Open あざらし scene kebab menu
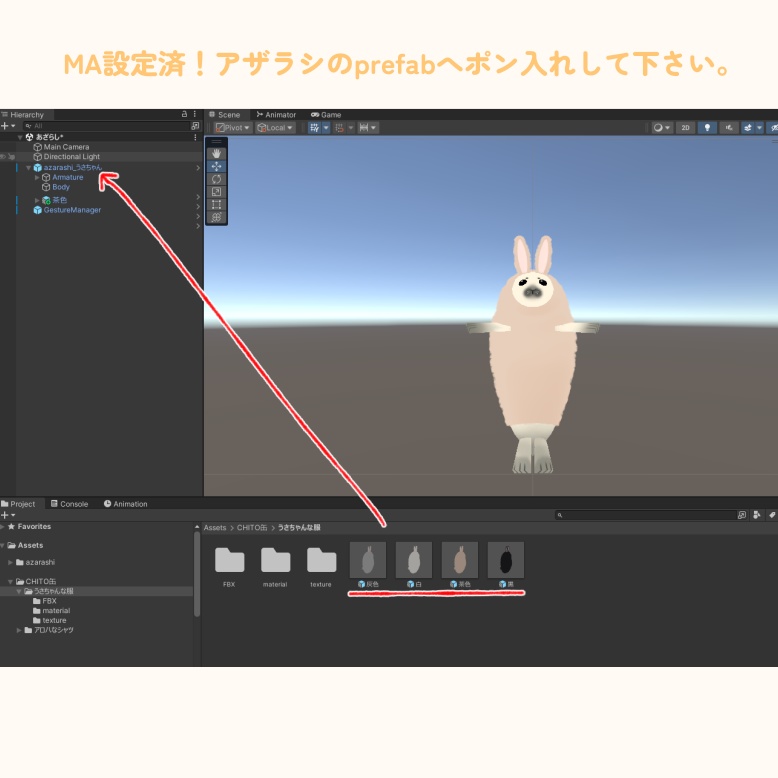Image resolution: width=778 pixels, height=778 pixels. coord(195,137)
